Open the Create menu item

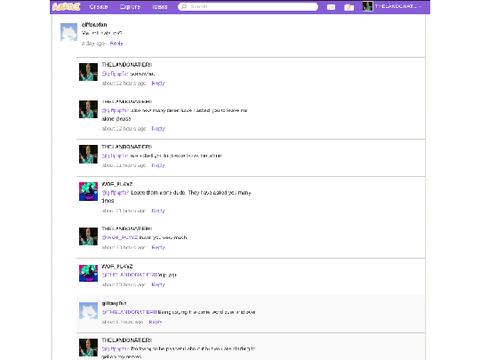point(99,7)
